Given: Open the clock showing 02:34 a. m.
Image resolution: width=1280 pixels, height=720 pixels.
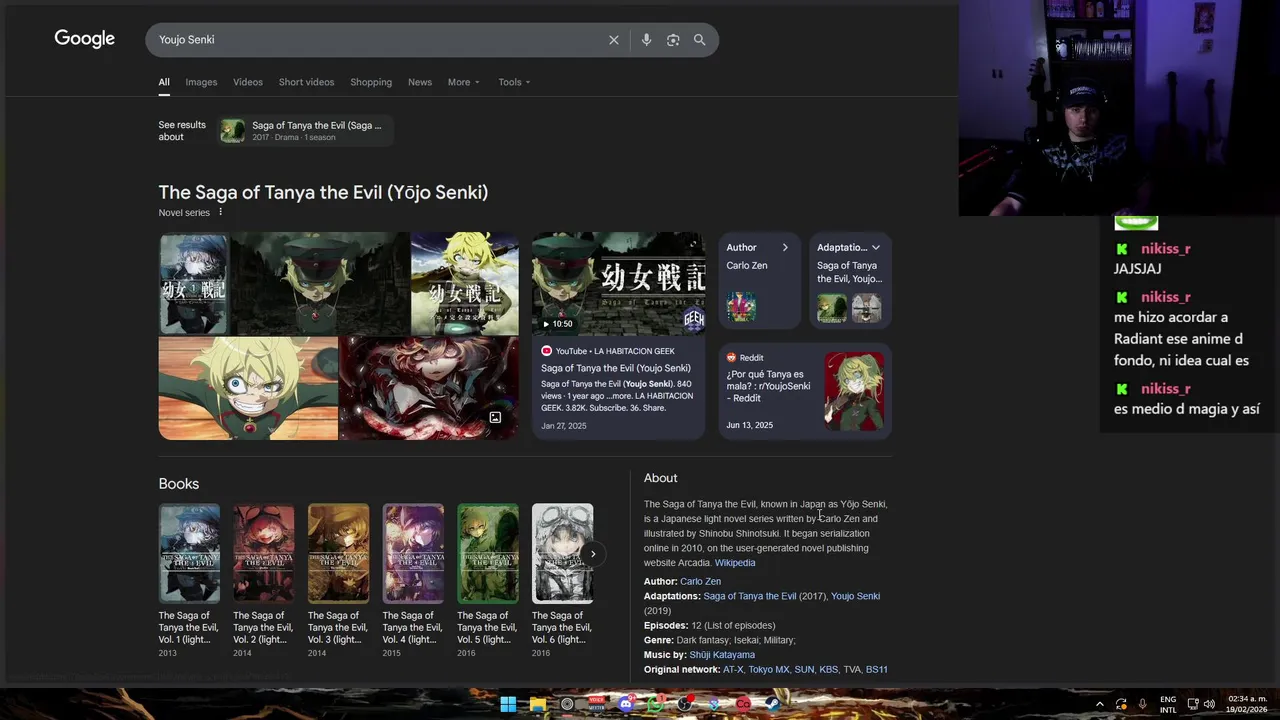Looking at the screenshot, I should click(1247, 704).
